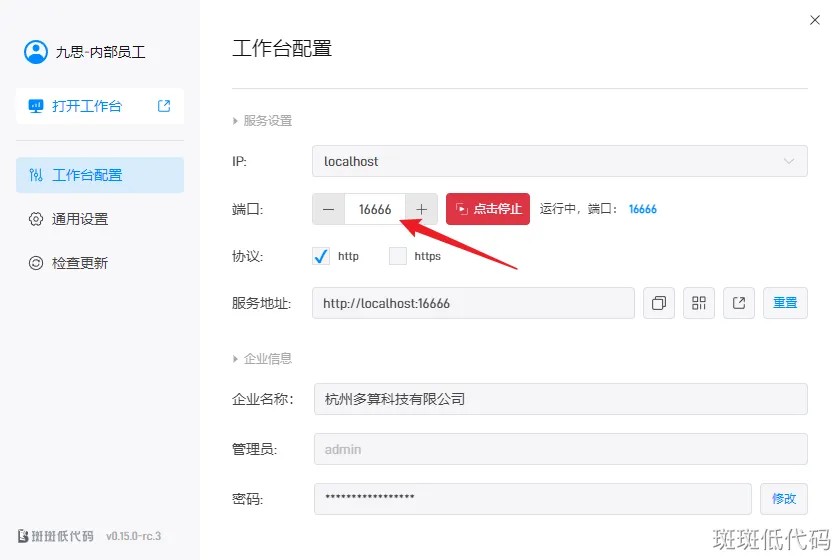Enable the https protocol checkbox
The image size is (840, 560).
point(398,256)
